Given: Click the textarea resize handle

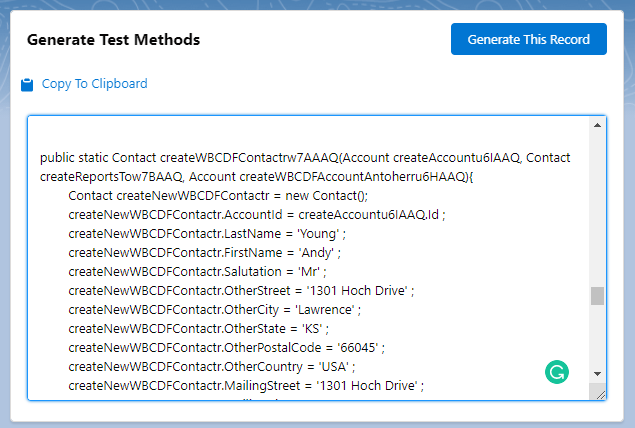Looking at the screenshot, I should pyautogui.click(x=599, y=393).
